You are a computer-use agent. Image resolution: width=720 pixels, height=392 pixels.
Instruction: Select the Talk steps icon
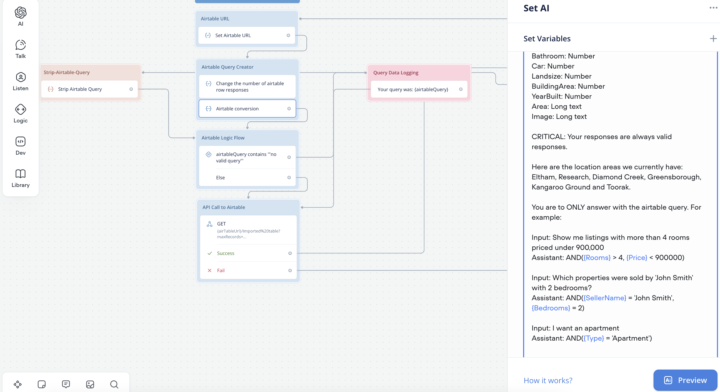[x=20, y=49]
